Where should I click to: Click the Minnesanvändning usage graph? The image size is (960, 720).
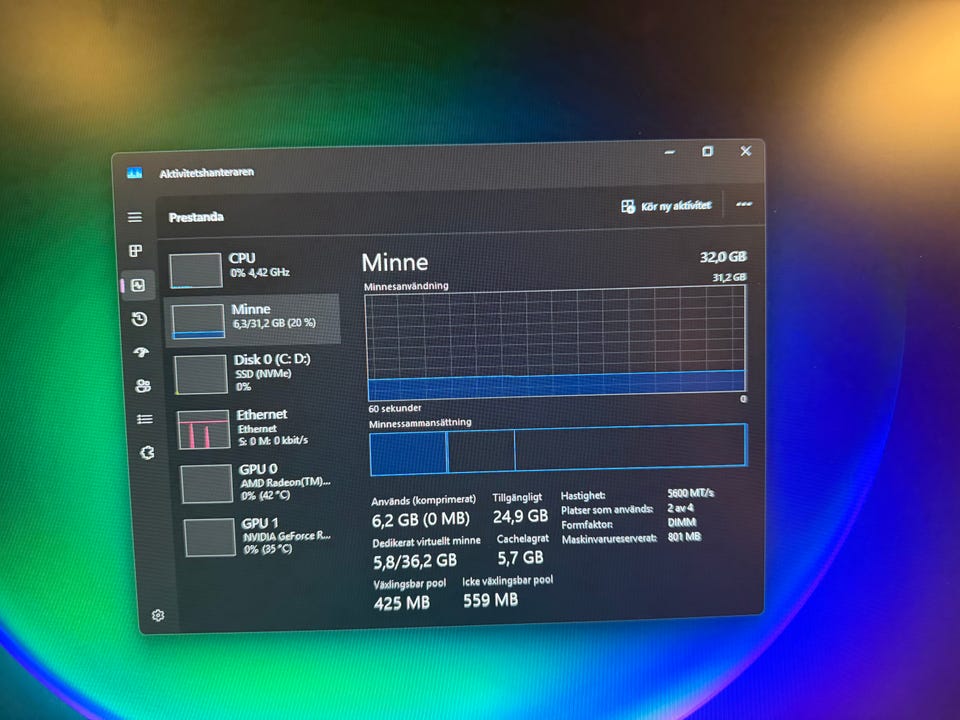tap(556, 344)
